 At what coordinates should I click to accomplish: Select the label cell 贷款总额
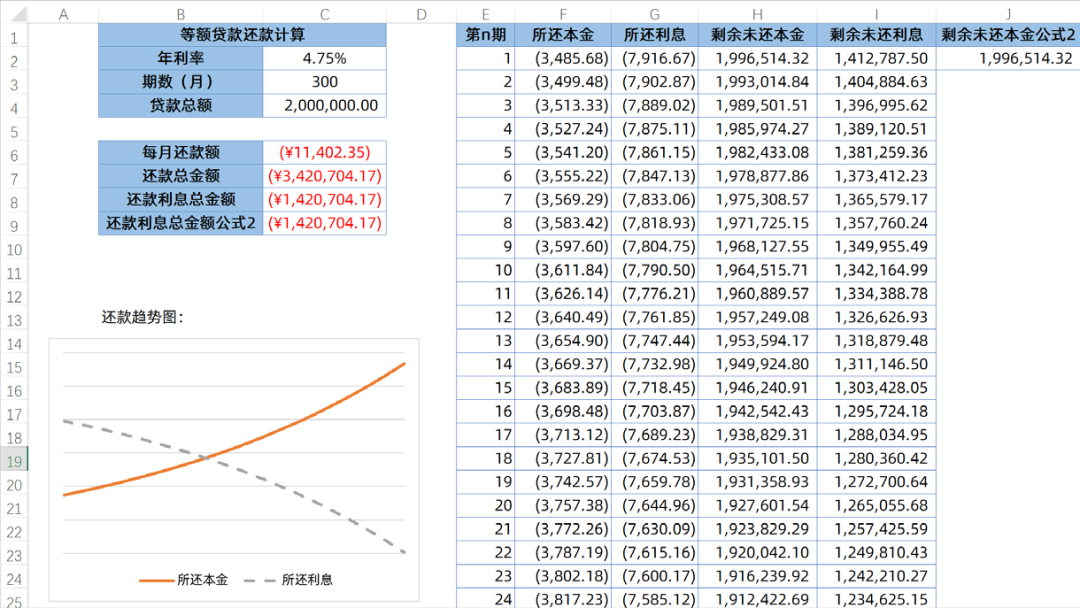pos(180,105)
